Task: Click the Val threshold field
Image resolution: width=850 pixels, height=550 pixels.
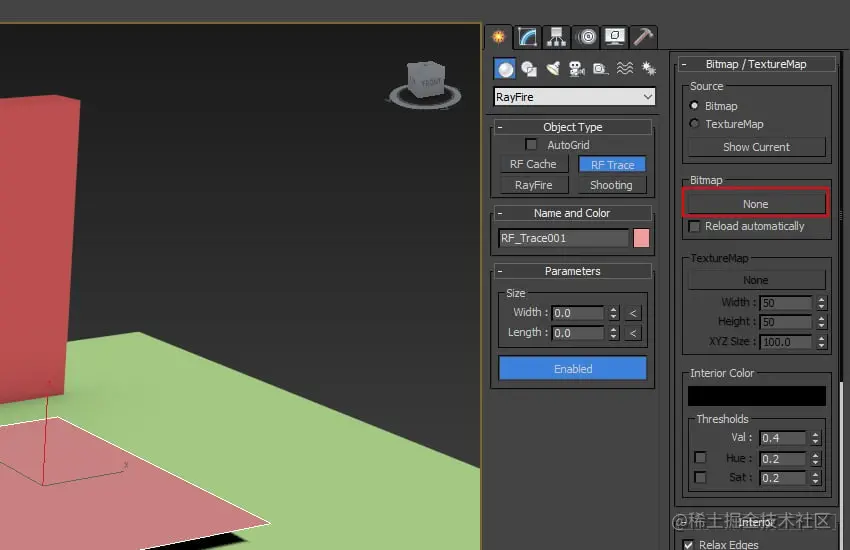Action: click(783, 438)
